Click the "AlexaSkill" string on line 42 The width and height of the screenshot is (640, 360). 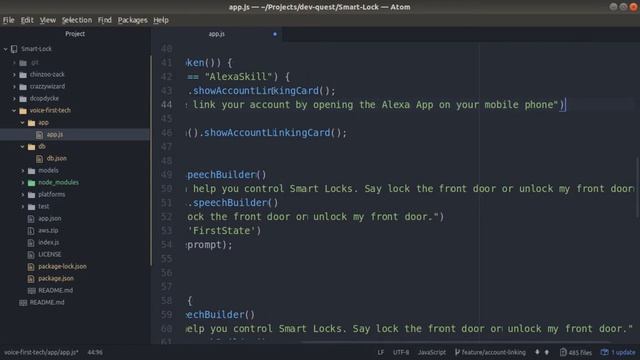(x=238, y=77)
